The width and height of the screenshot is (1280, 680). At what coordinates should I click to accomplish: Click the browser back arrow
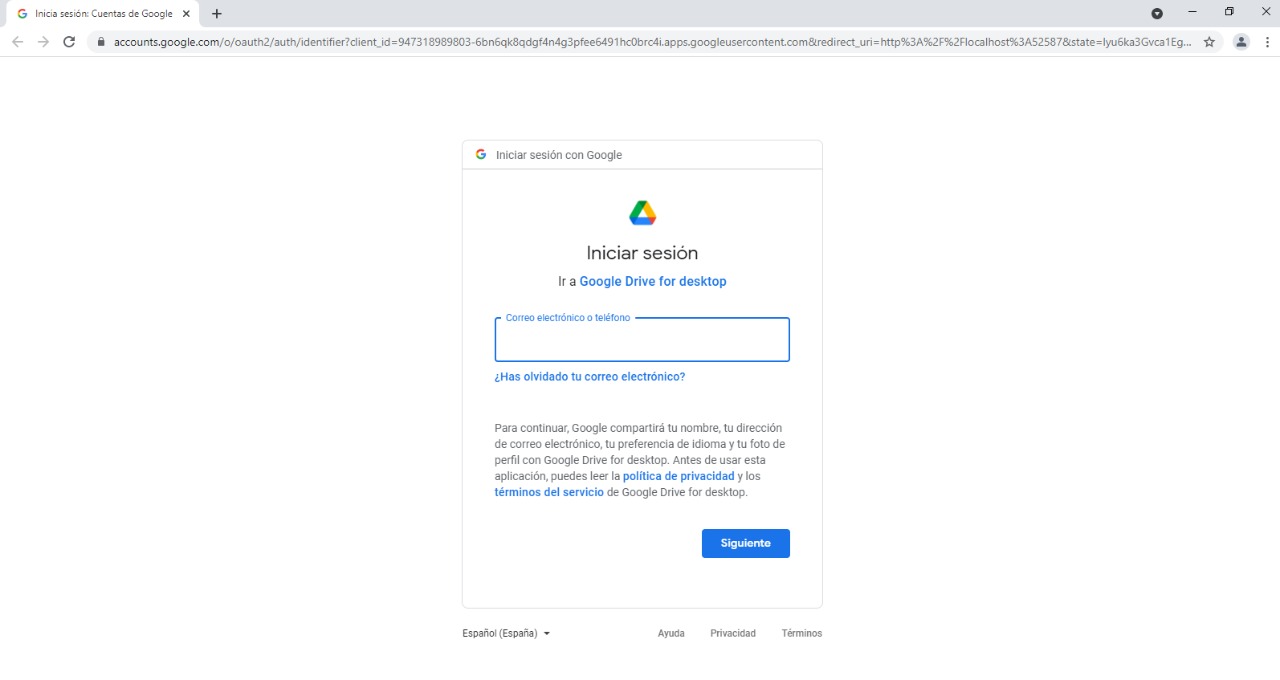point(17,42)
